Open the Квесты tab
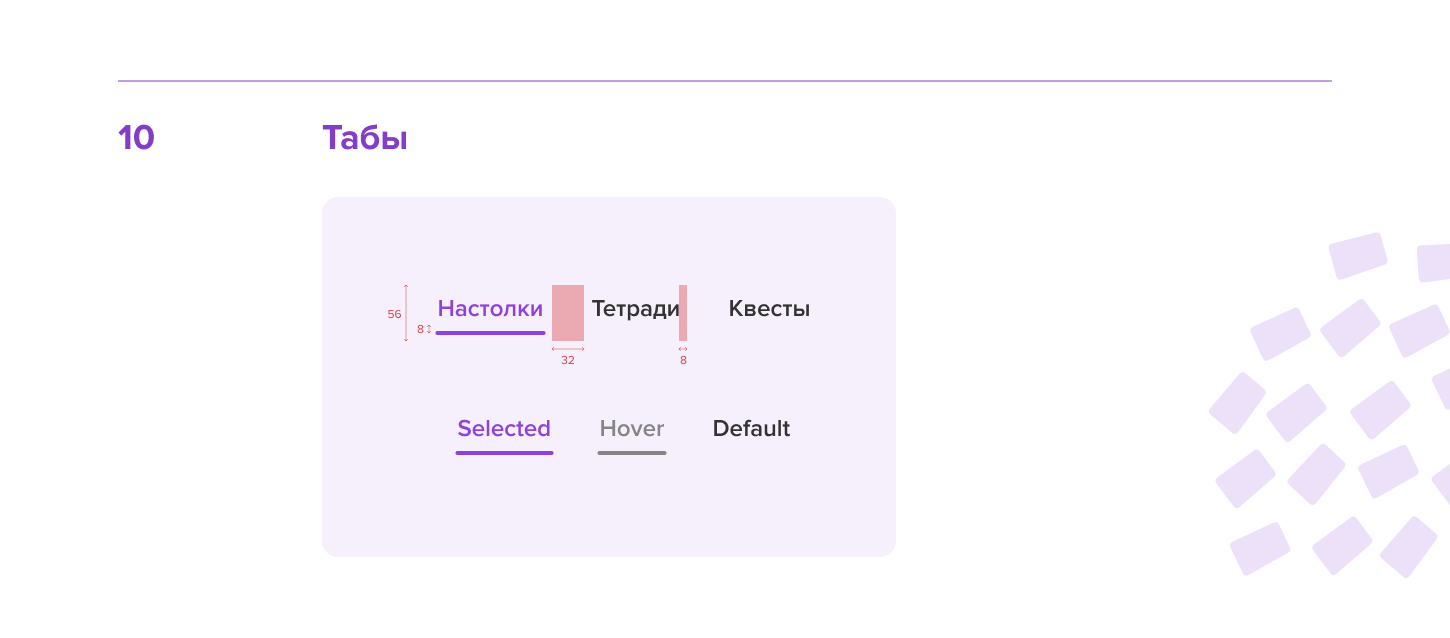Viewport: 1450px width, 638px height. pyautogui.click(x=769, y=309)
